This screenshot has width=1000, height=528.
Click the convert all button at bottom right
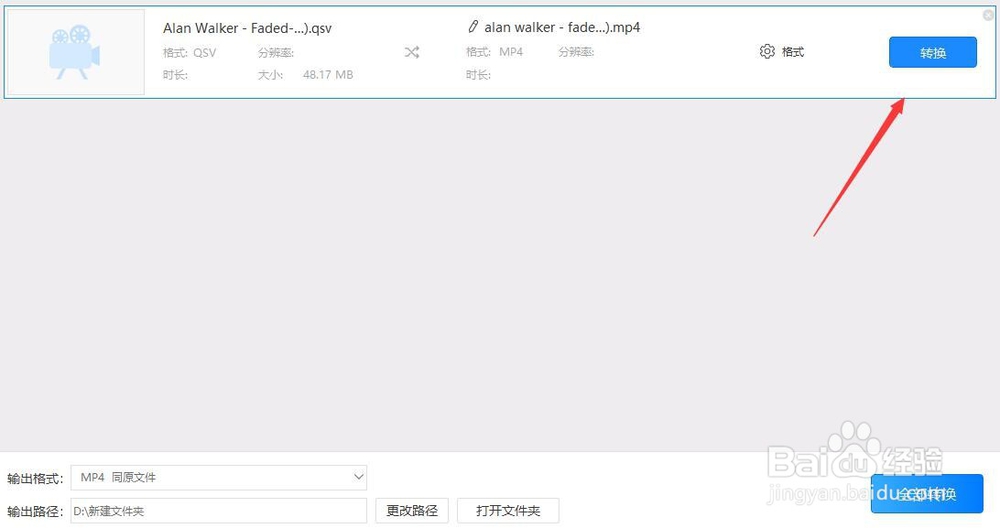927,494
